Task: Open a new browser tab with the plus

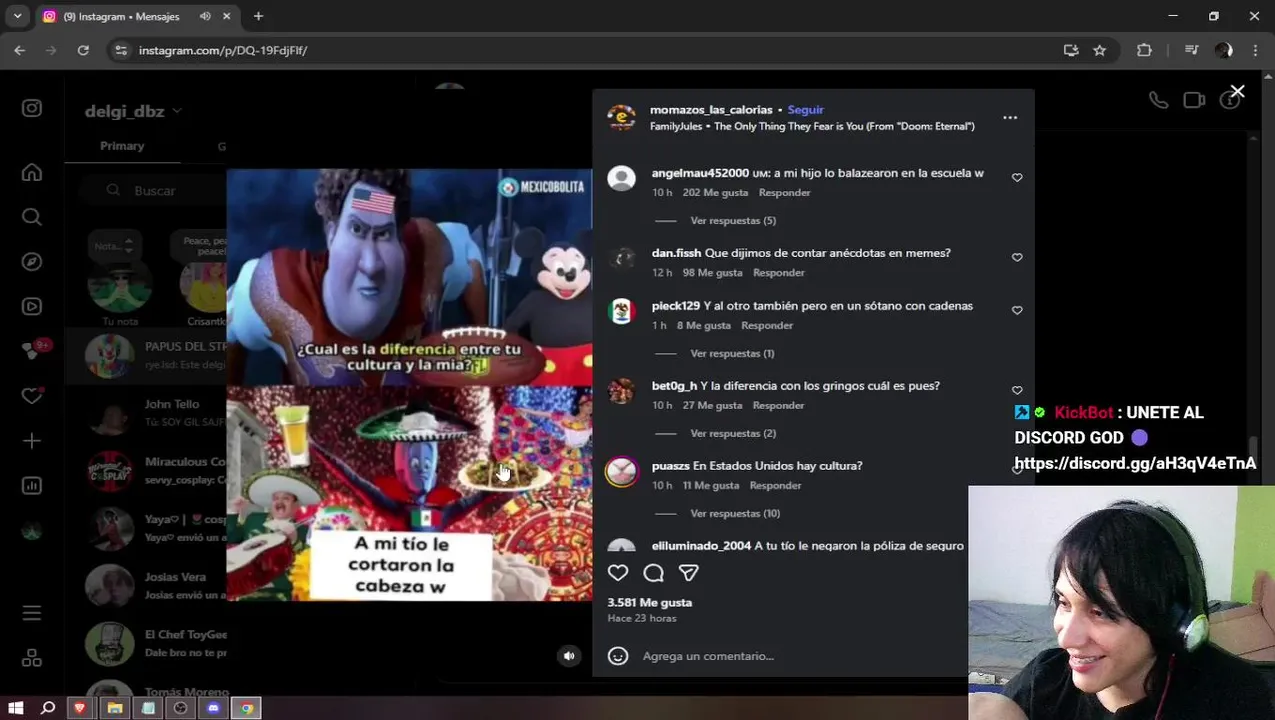Action: click(x=258, y=16)
